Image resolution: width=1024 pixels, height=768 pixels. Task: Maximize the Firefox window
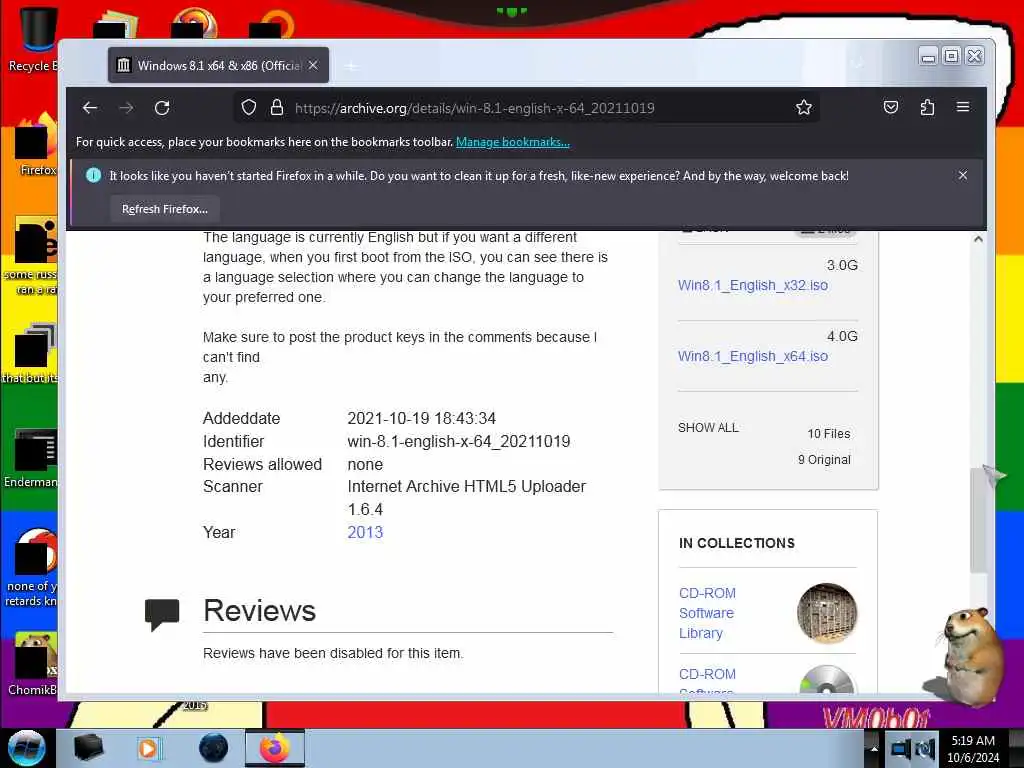click(x=952, y=57)
